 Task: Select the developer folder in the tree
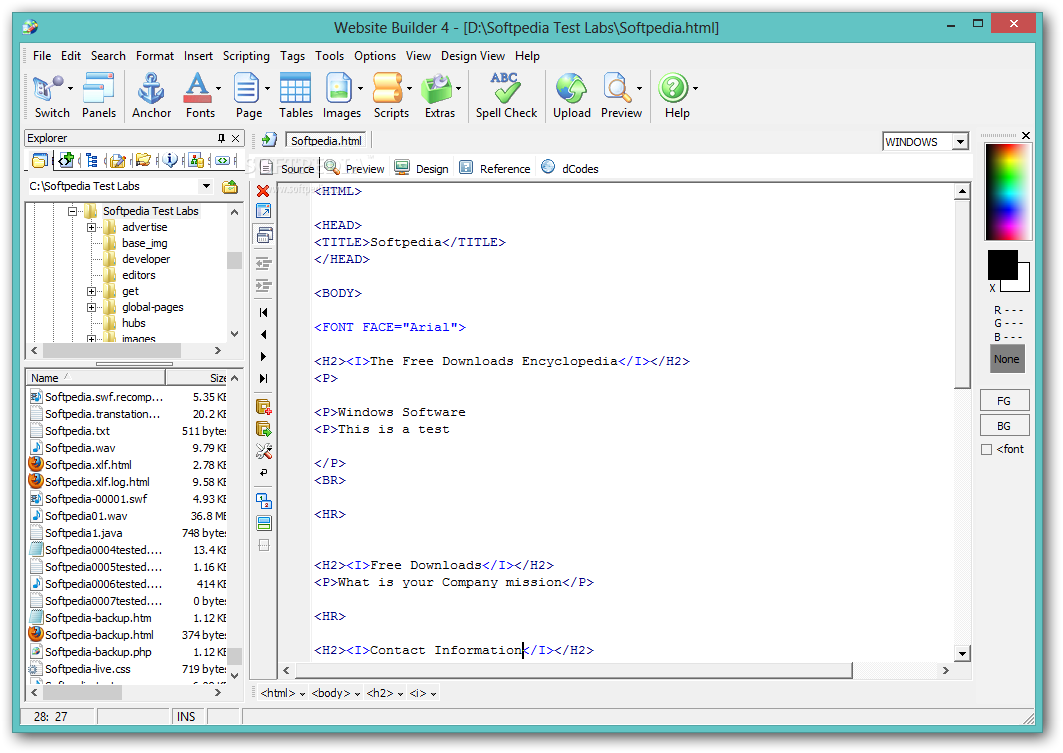point(146,259)
